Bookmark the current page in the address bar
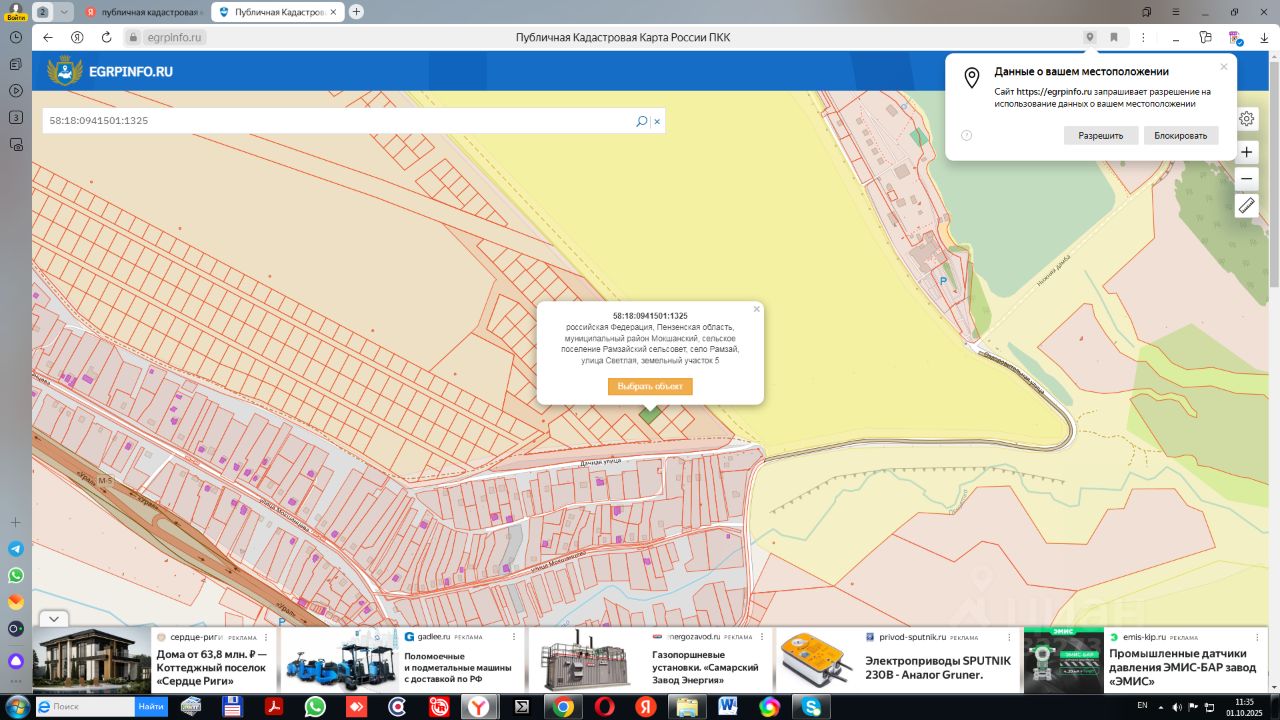This screenshot has width=1280, height=720. pyautogui.click(x=1114, y=37)
